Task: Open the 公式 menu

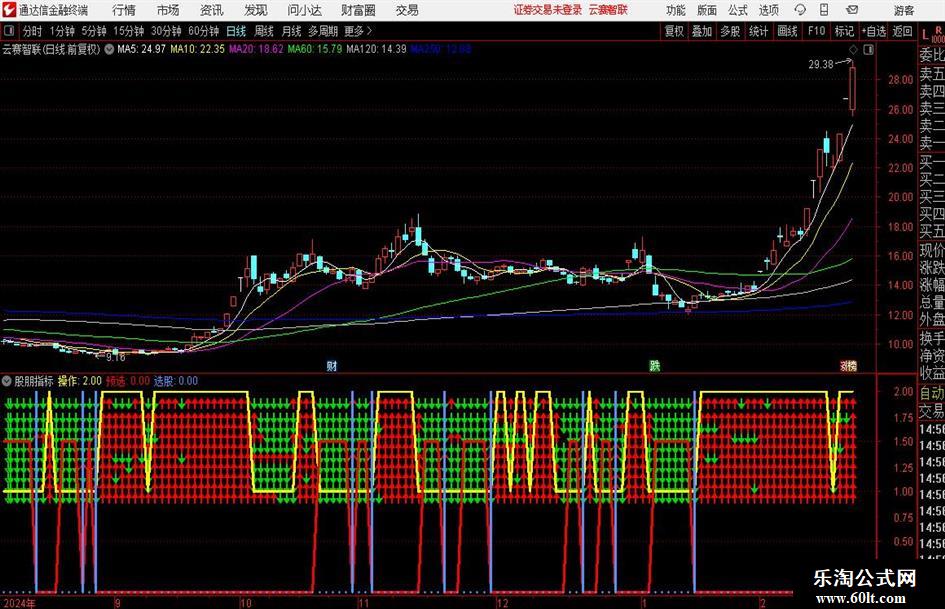Action: pyautogui.click(x=738, y=10)
